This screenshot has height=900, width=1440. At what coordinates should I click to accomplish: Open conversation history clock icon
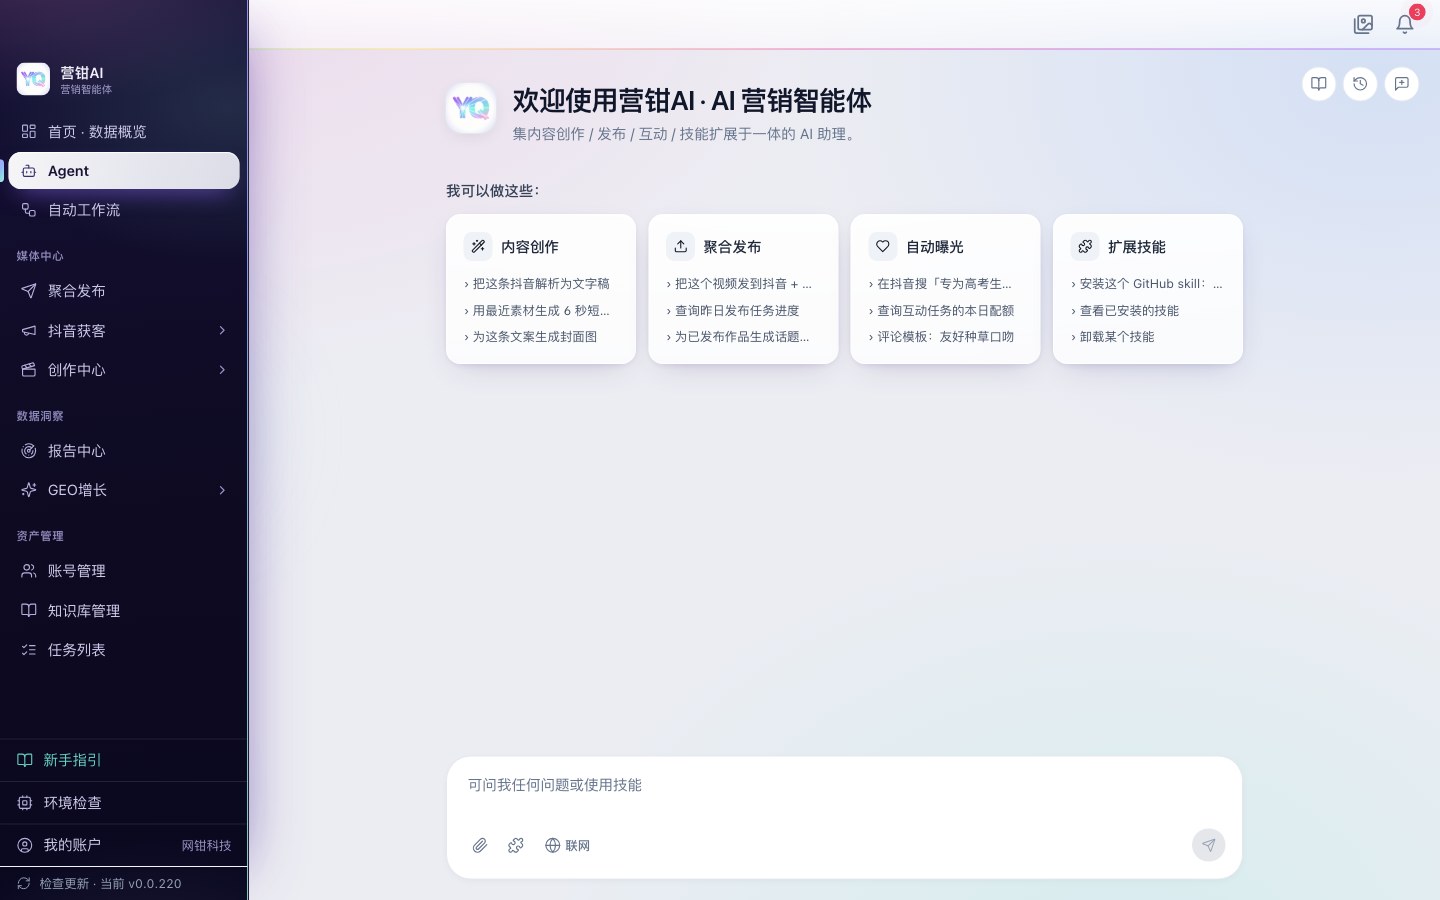coord(1360,84)
